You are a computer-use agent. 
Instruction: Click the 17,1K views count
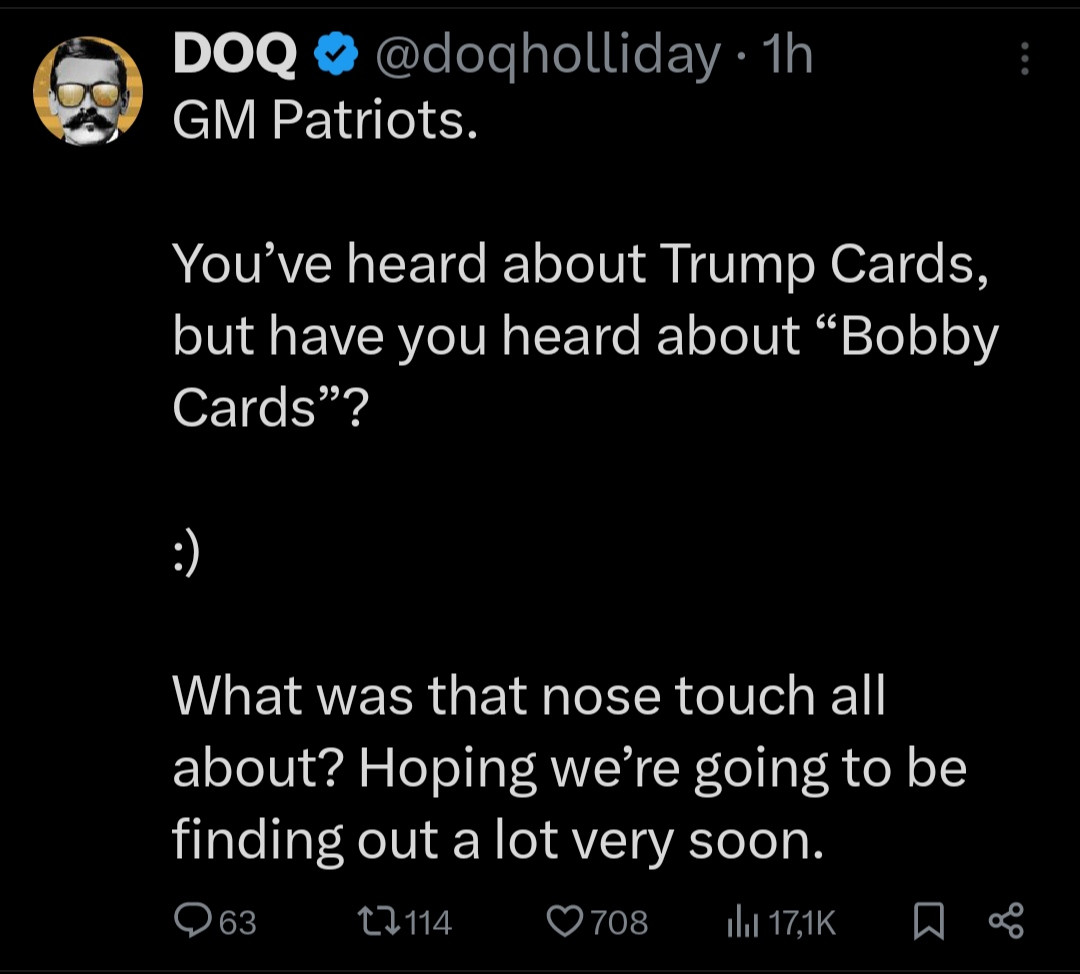coord(802,921)
